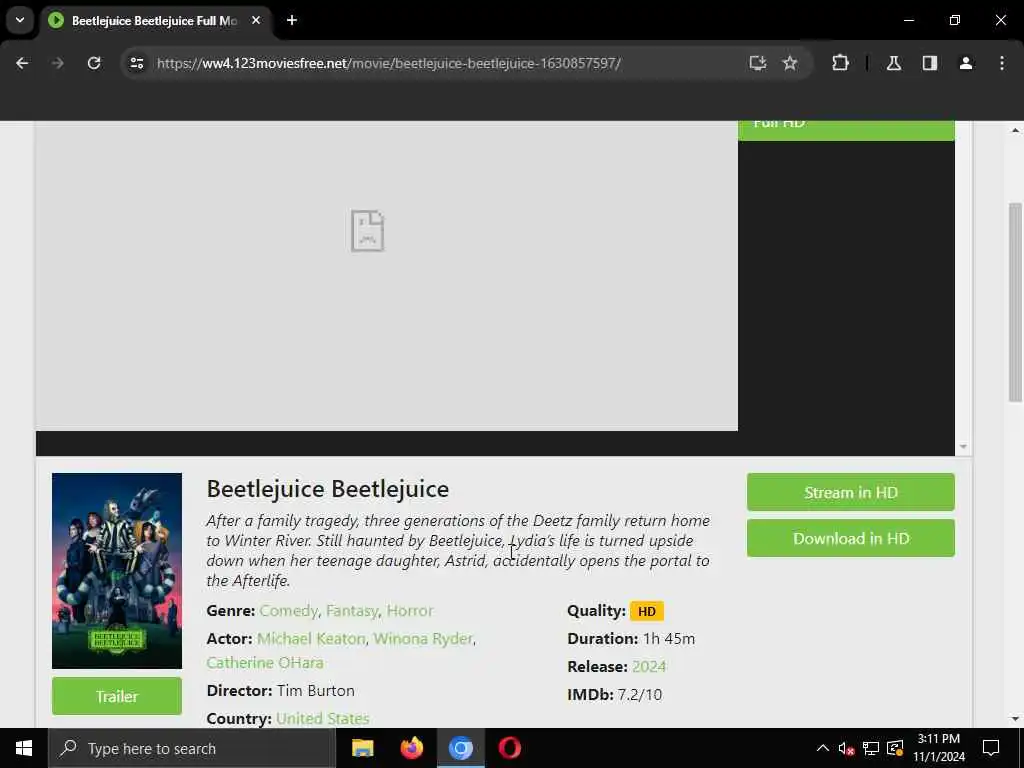1024x768 pixels.
Task: Reload the page with refresh icon
Action: tap(94, 63)
